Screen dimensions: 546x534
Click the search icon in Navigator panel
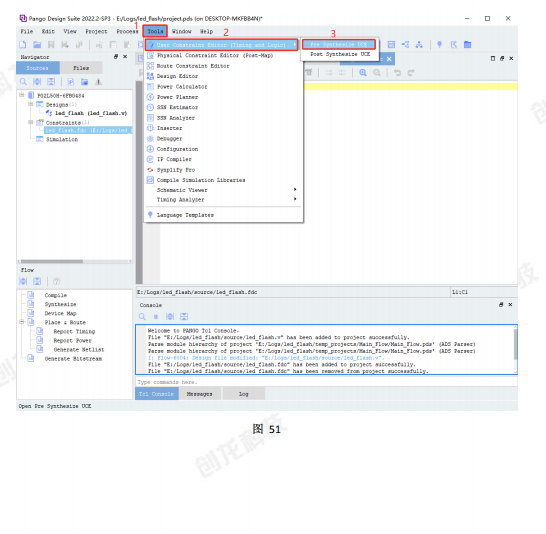click(x=23, y=82)
